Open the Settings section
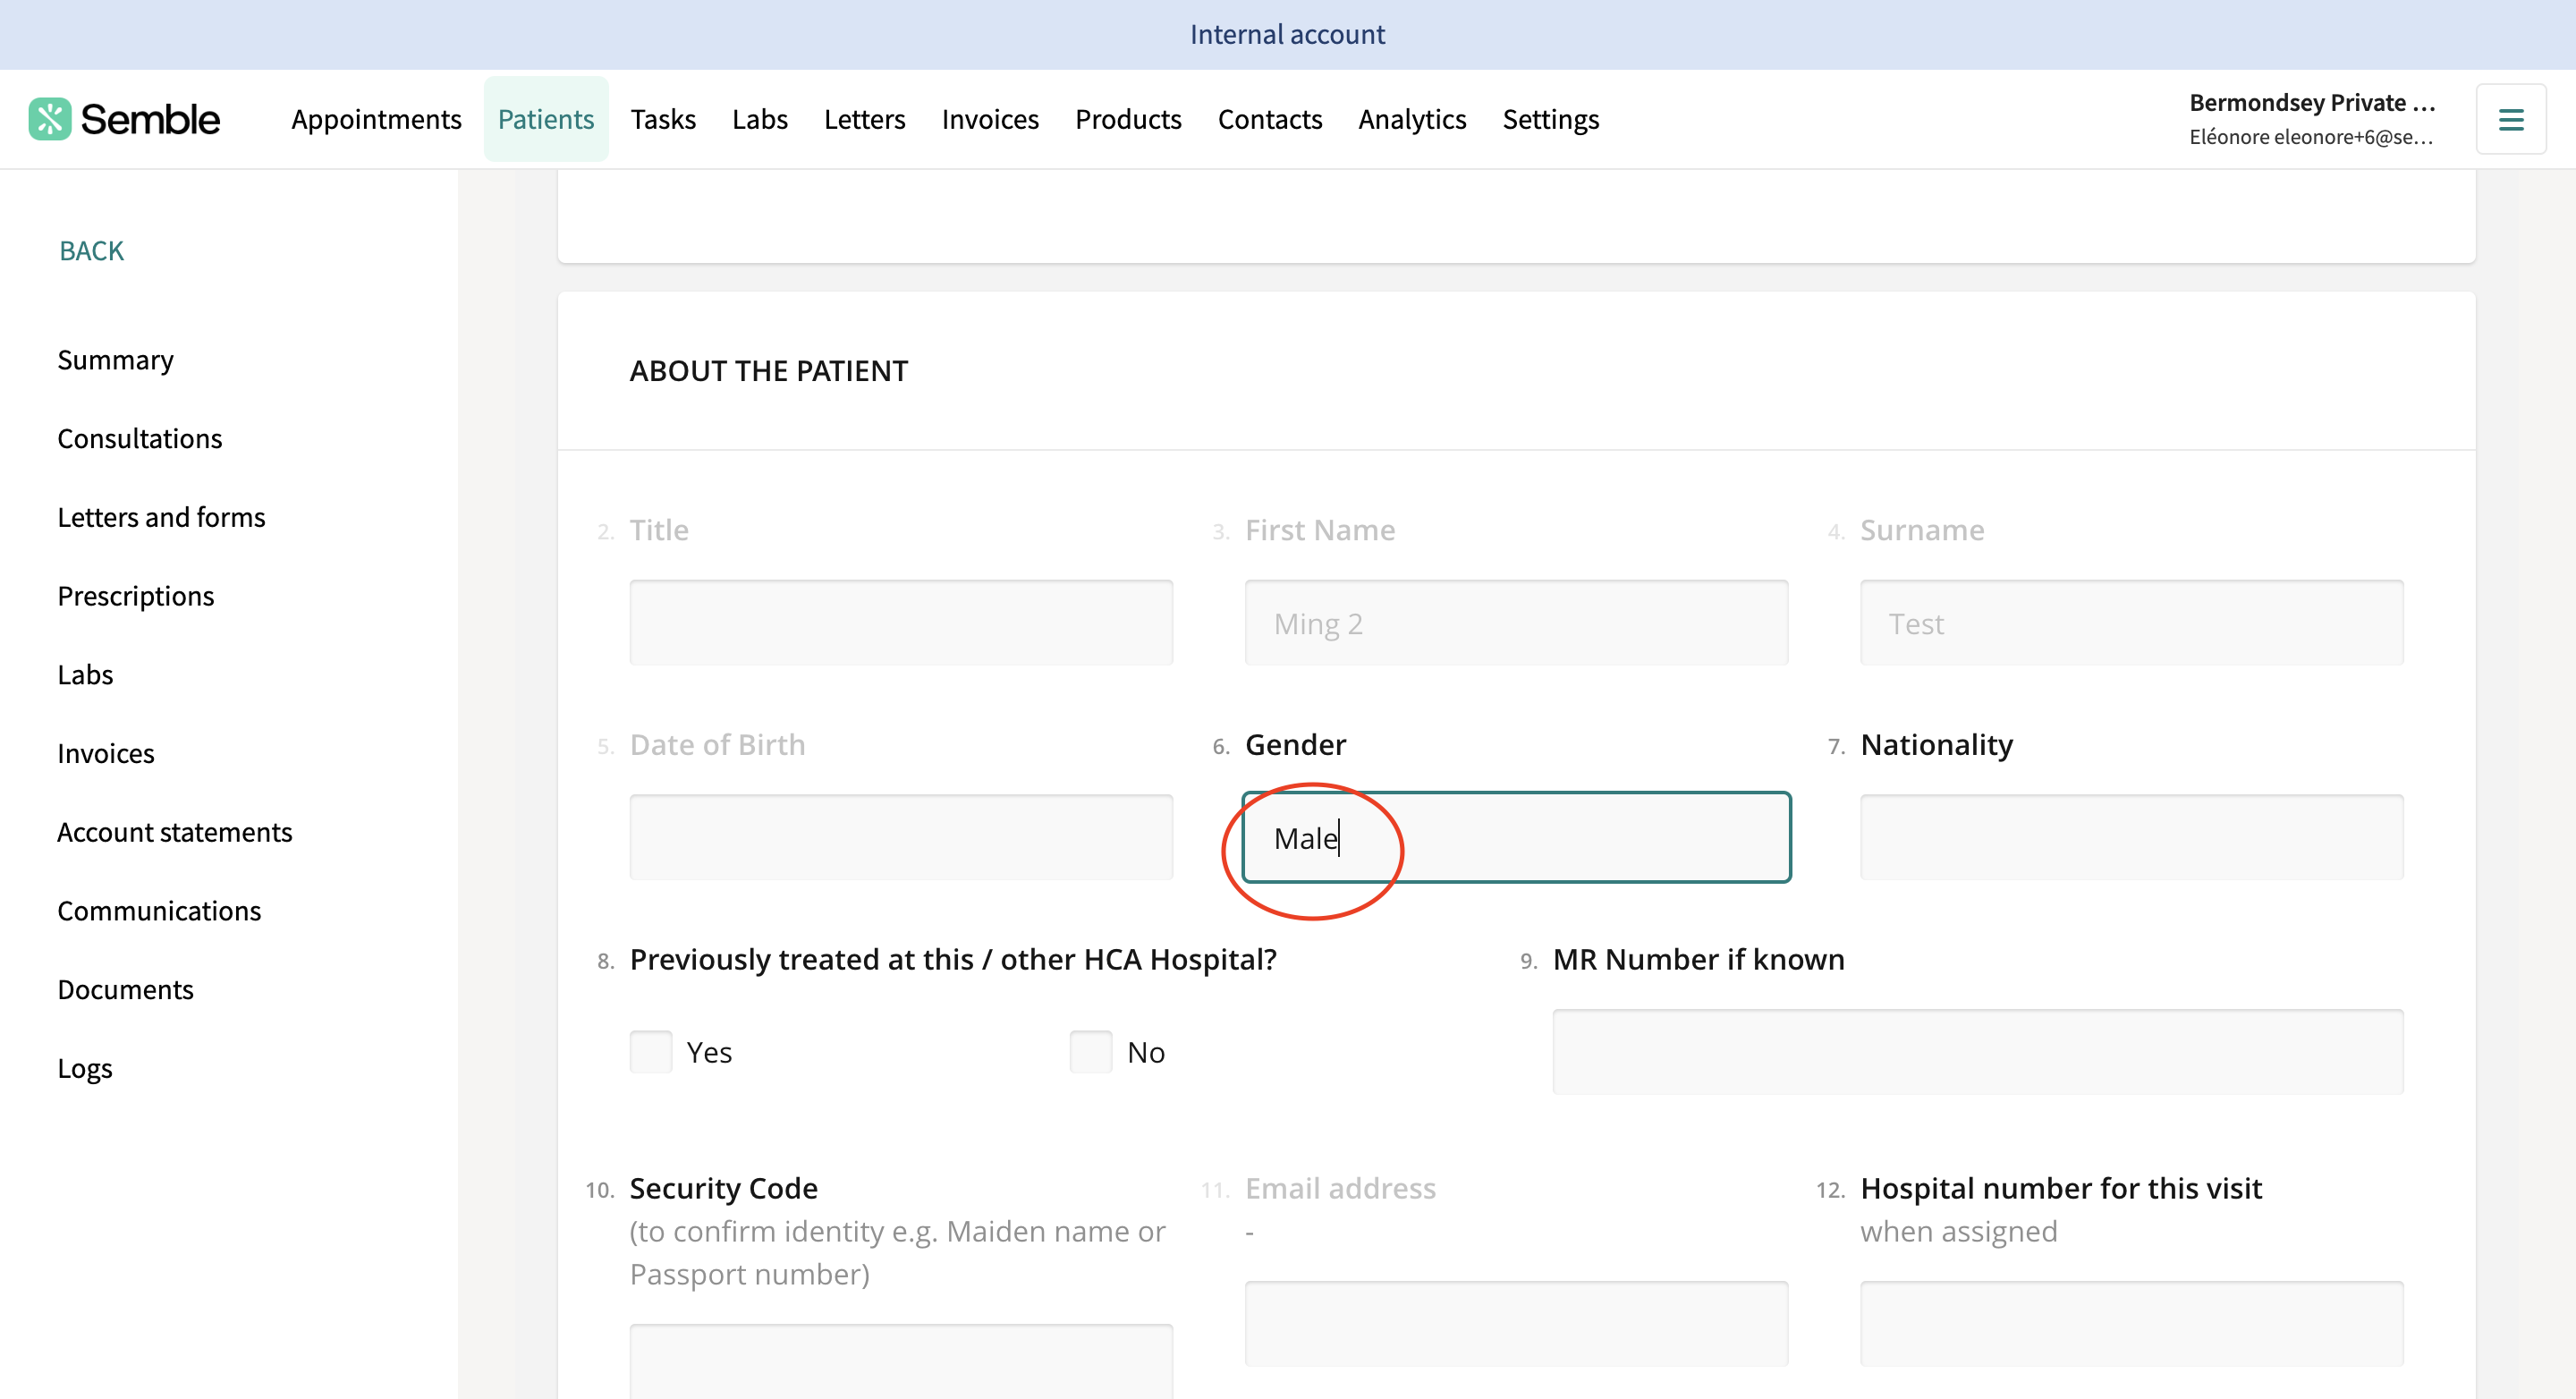 point(1551,119)
